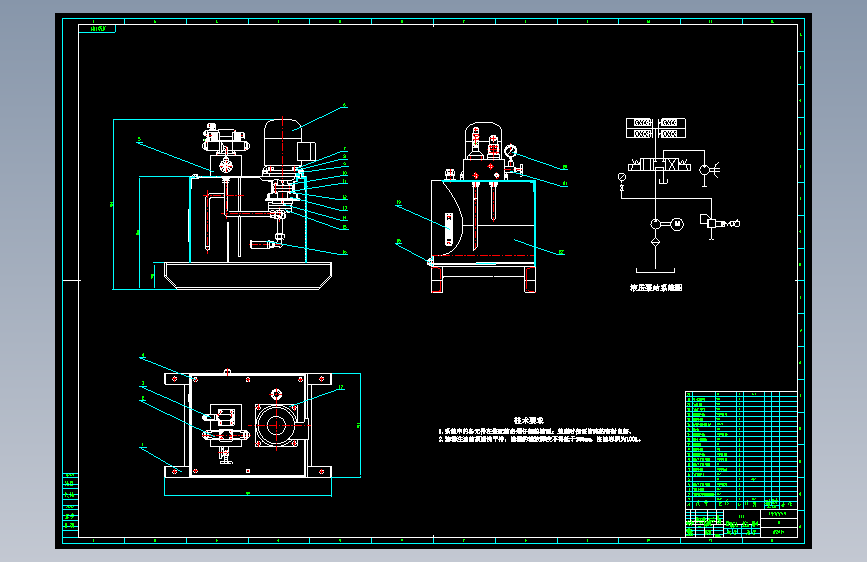
Task: Click the vertical dimension line right of top view
Action: 361,425
